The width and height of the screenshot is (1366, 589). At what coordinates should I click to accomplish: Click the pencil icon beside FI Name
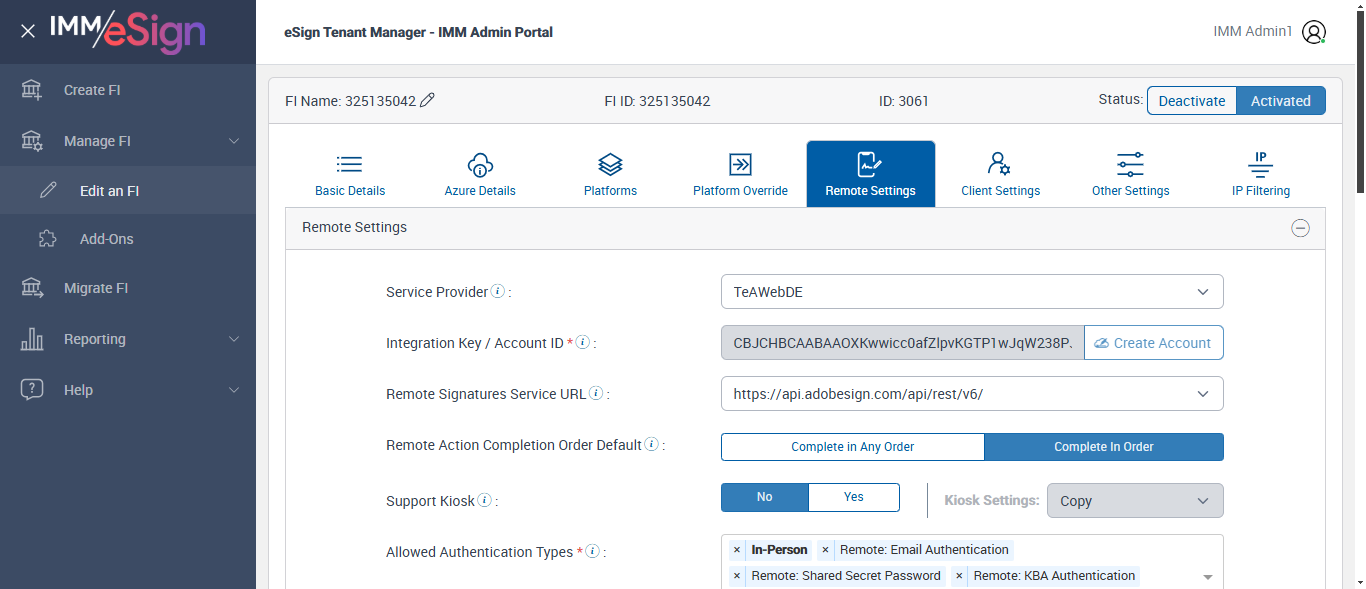click(x=428, y=100)
